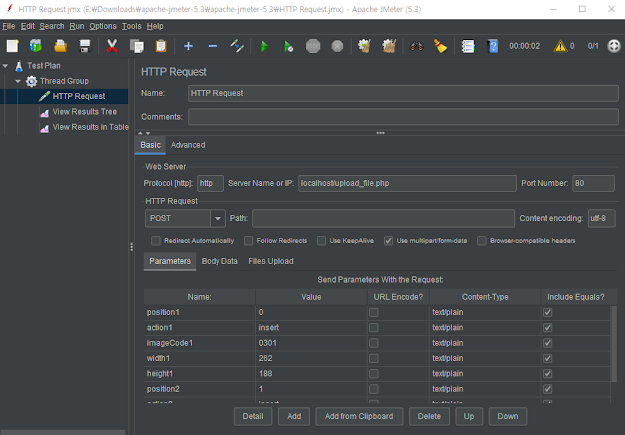Click the New test plan icon
Screen dimensions: 625x435
point(12,46)
